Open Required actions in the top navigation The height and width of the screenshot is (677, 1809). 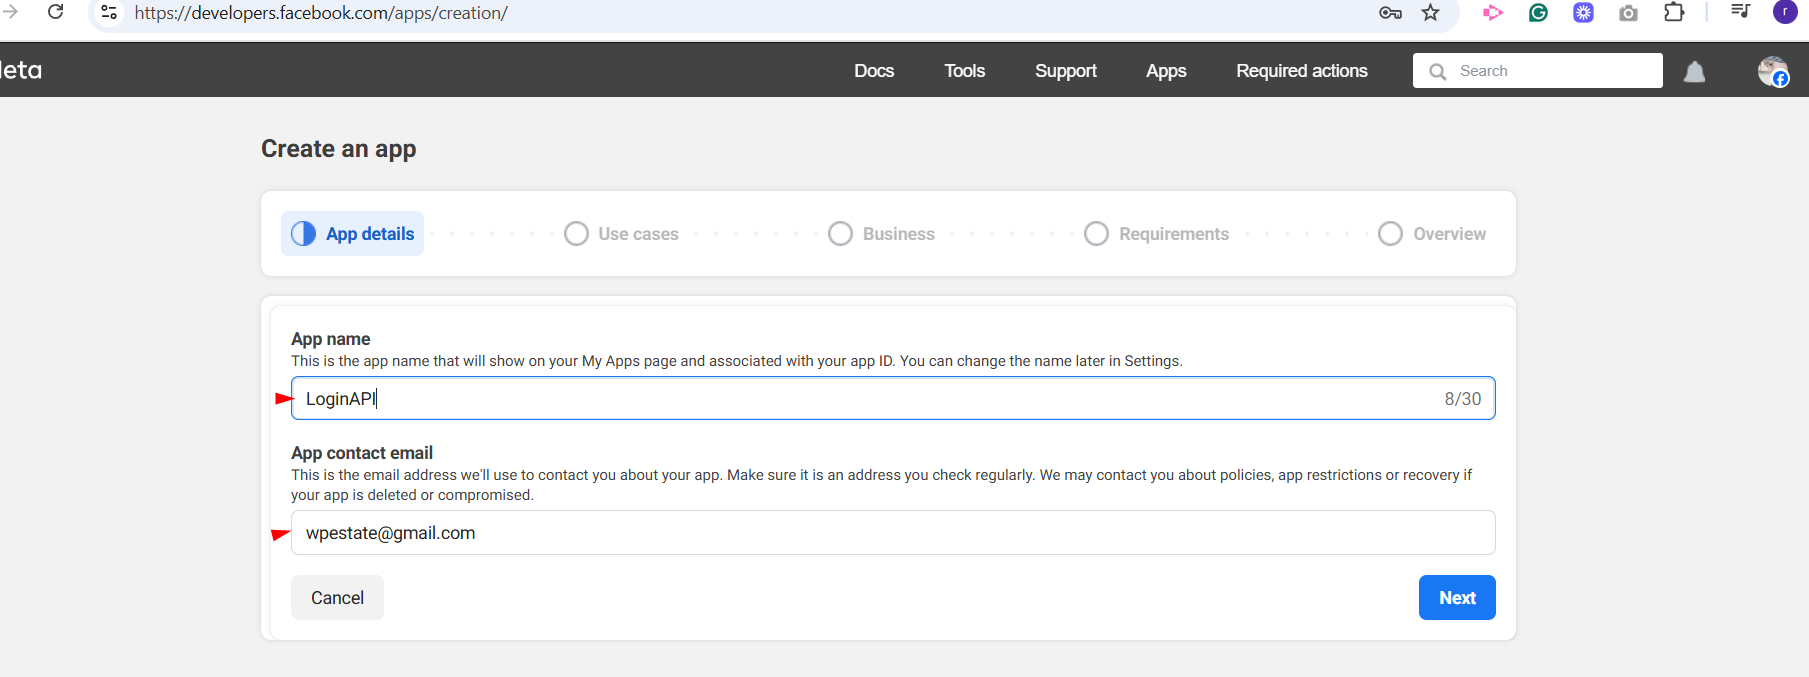[1301, 71]
